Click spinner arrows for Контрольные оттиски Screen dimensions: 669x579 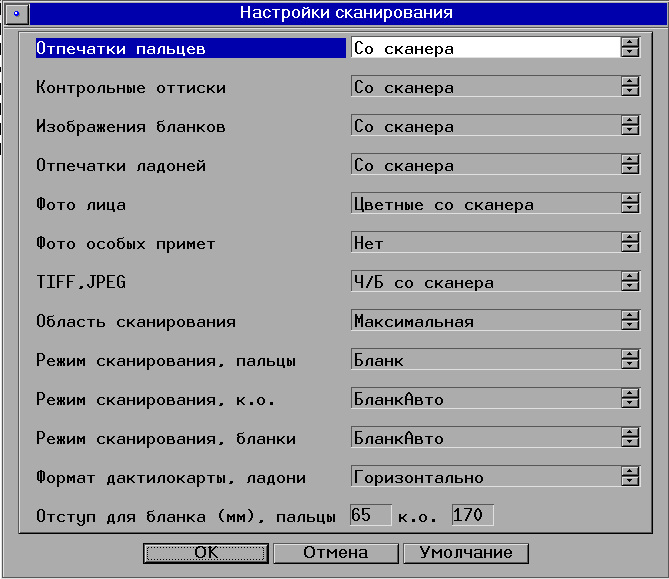(x=630, y=86)
